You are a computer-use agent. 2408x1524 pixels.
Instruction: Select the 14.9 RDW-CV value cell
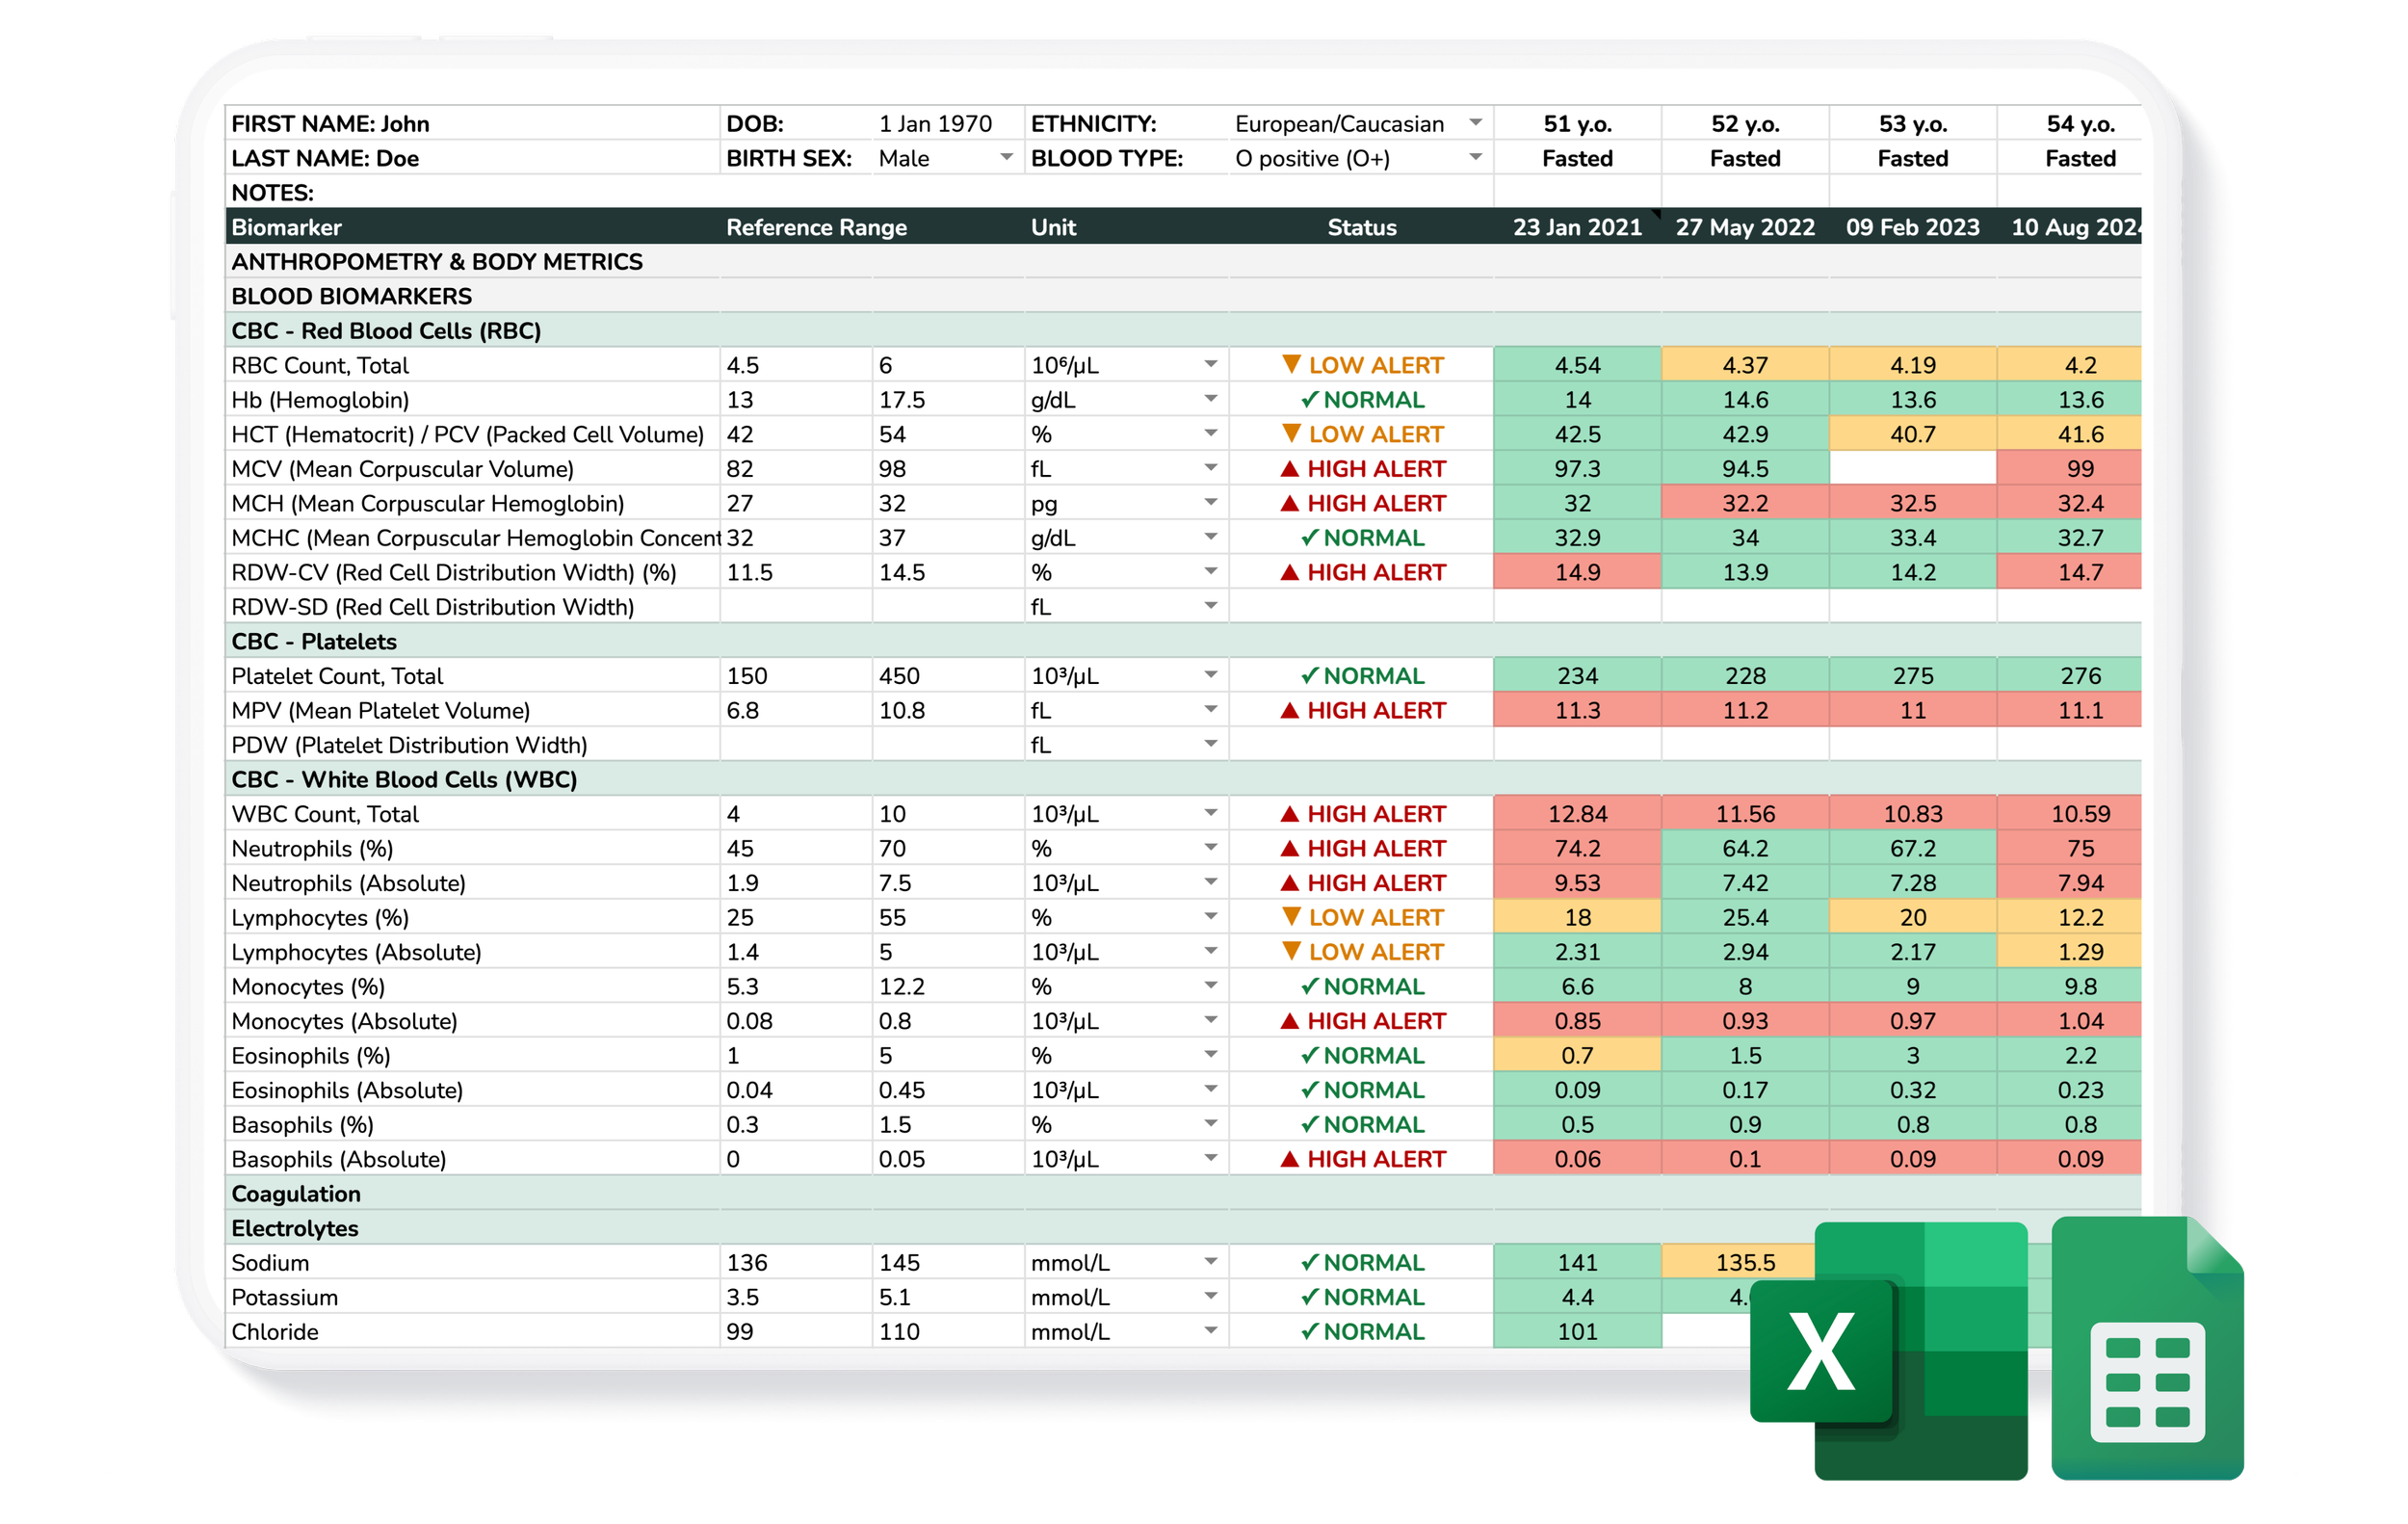[x=1577, y=573]
